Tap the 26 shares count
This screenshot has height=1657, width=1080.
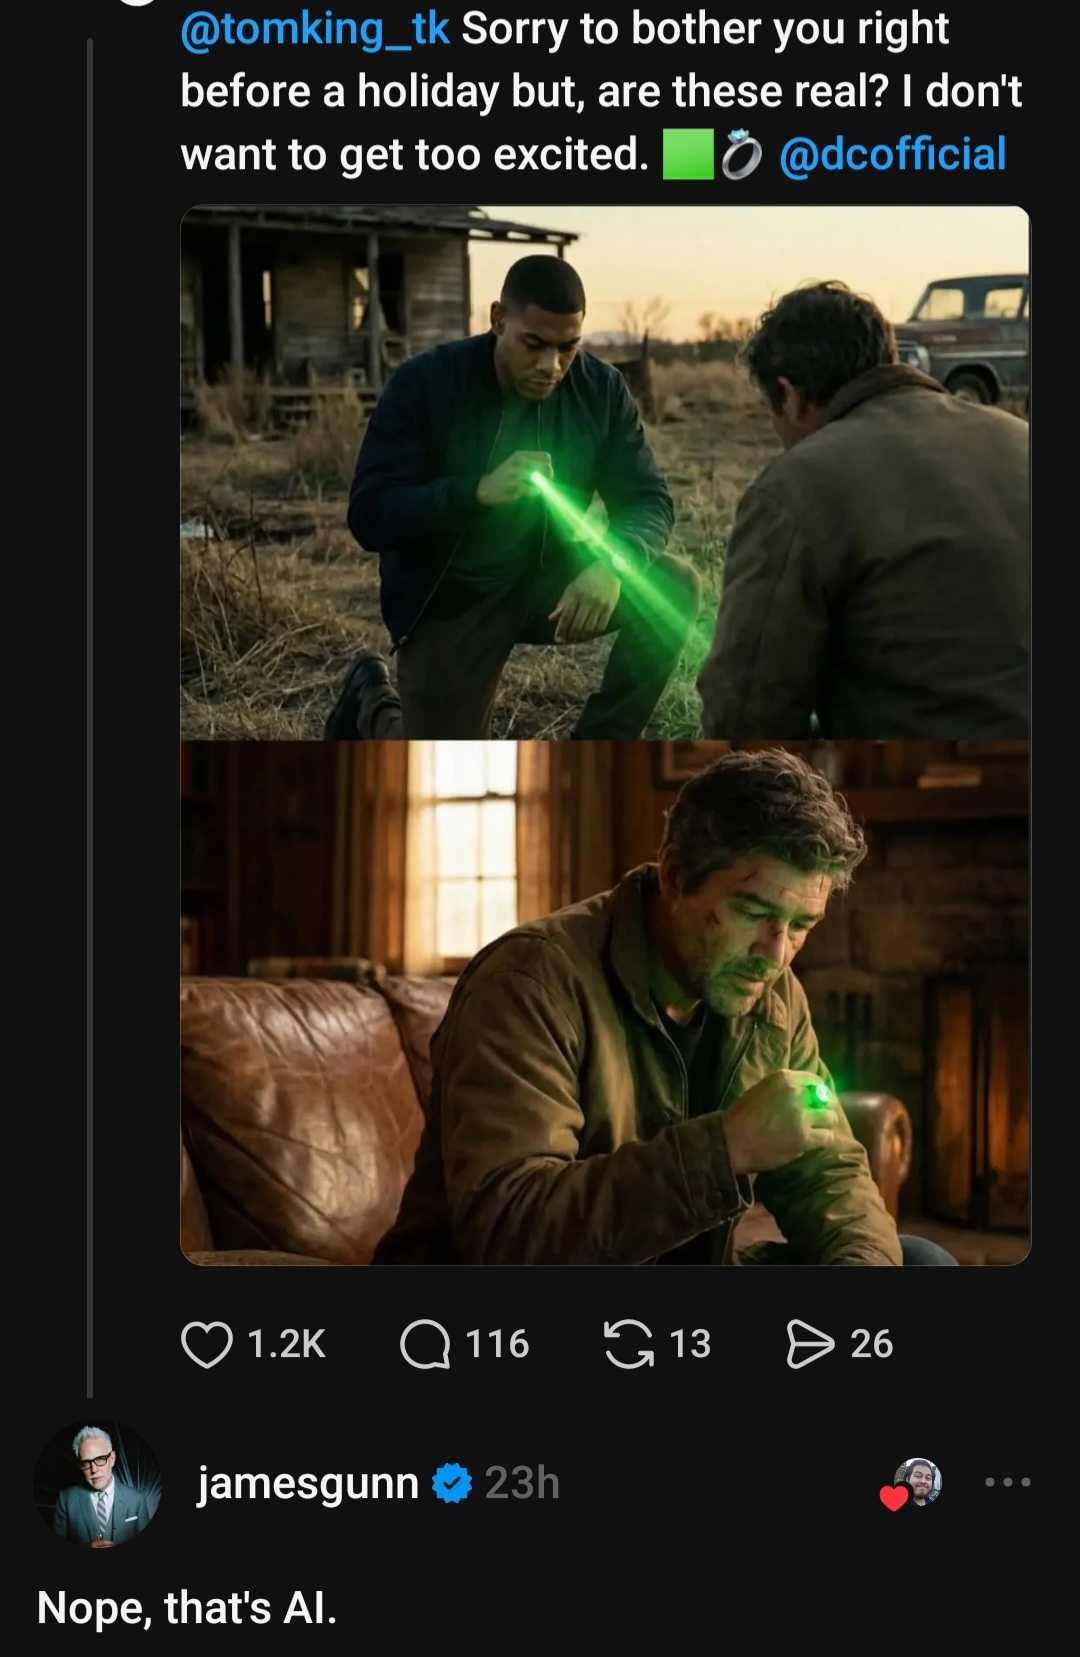[x=871, y=1343]
